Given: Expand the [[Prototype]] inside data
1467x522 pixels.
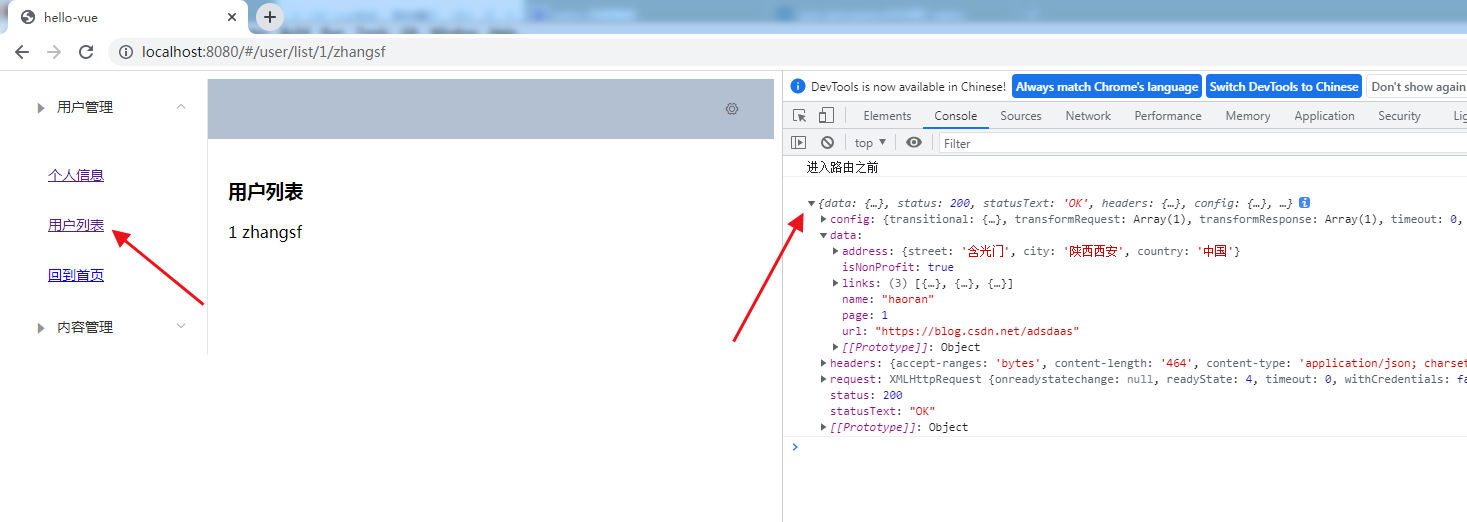Looking at the screenshot, I should pos(836,347).
